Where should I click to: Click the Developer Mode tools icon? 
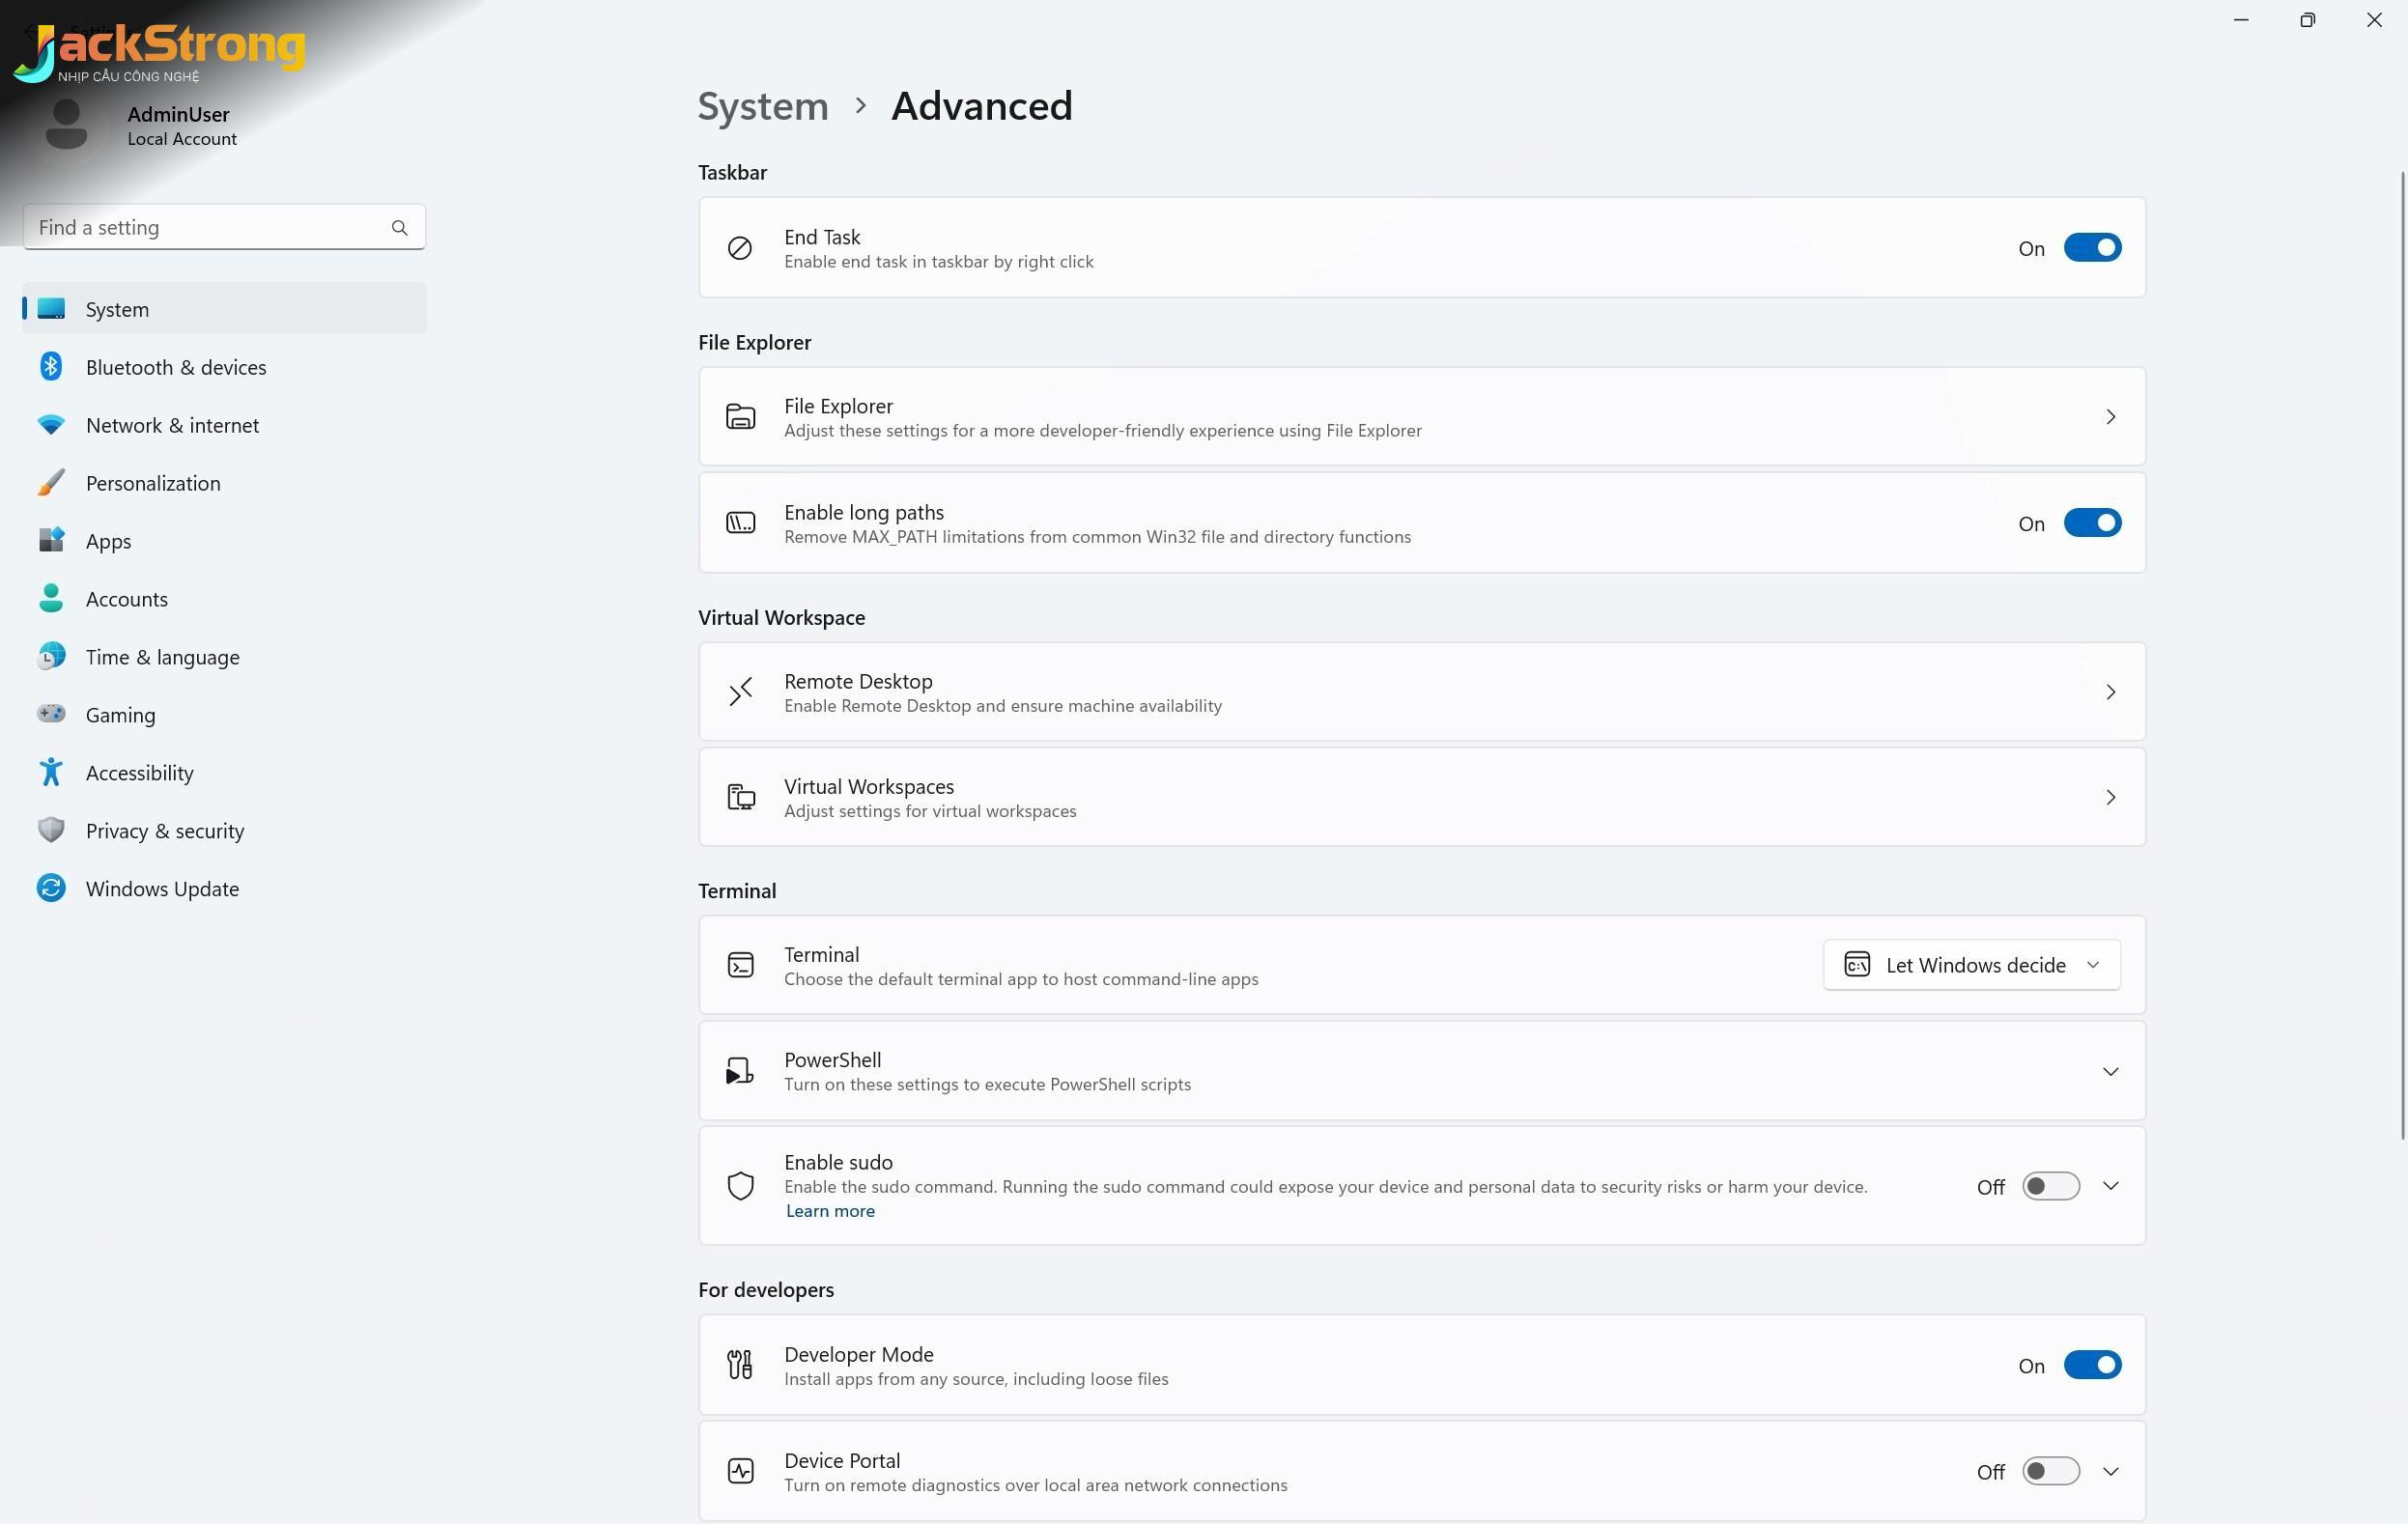pos(740,1365)
